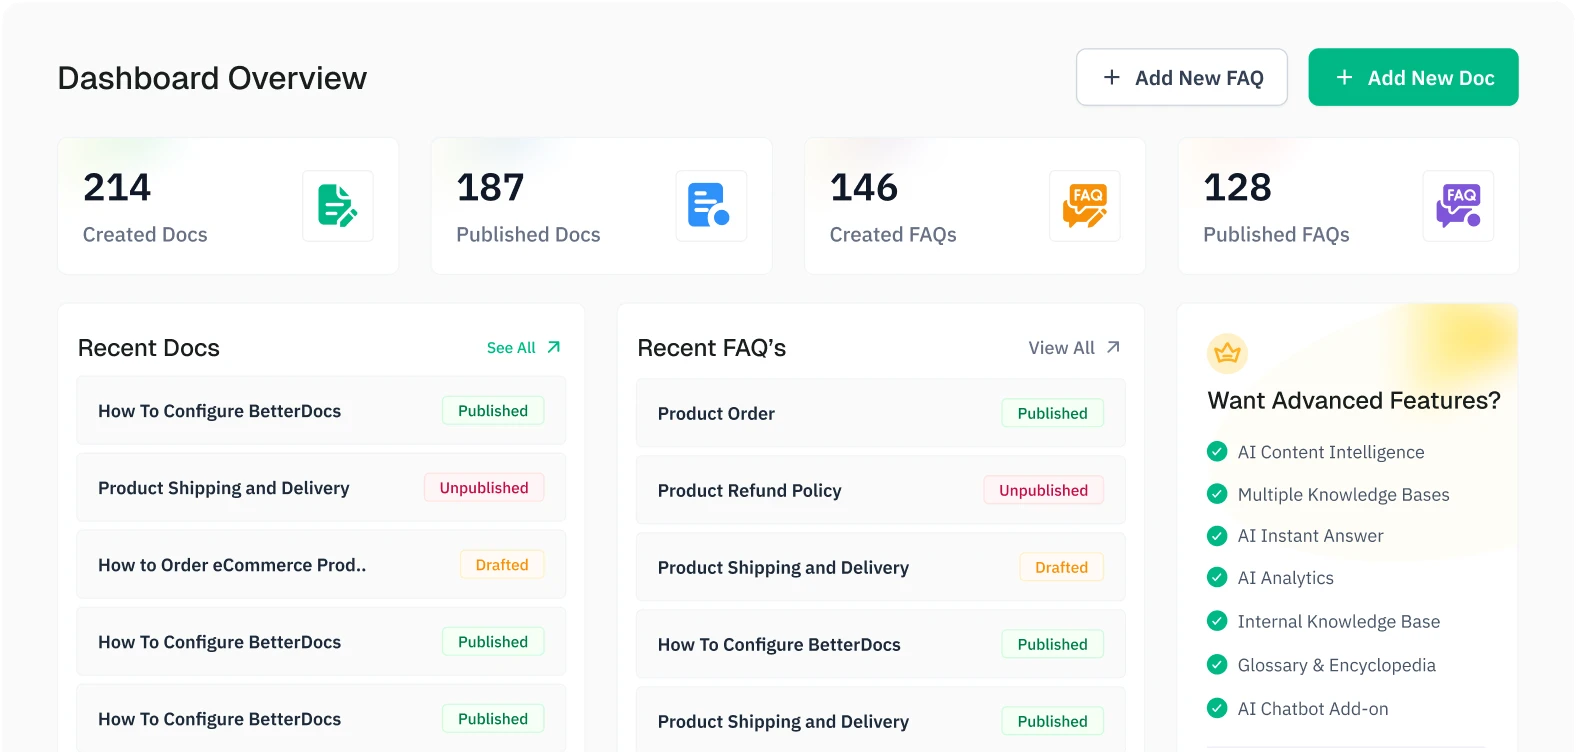Open the Product Refund Policy FAQ
Image resolution: width=1576 pixels, height=752 pixels.
(x=881, y=490)
